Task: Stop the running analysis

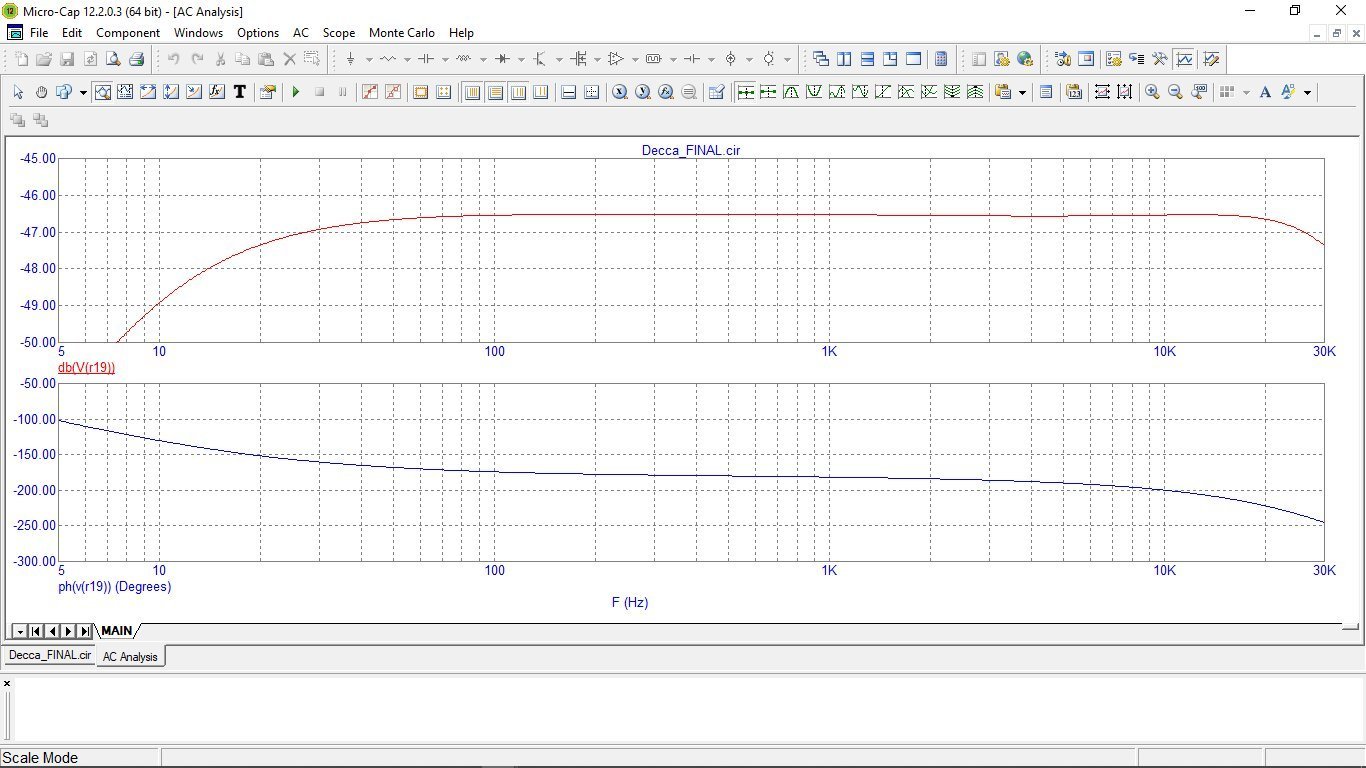Action: coord(320,92)
